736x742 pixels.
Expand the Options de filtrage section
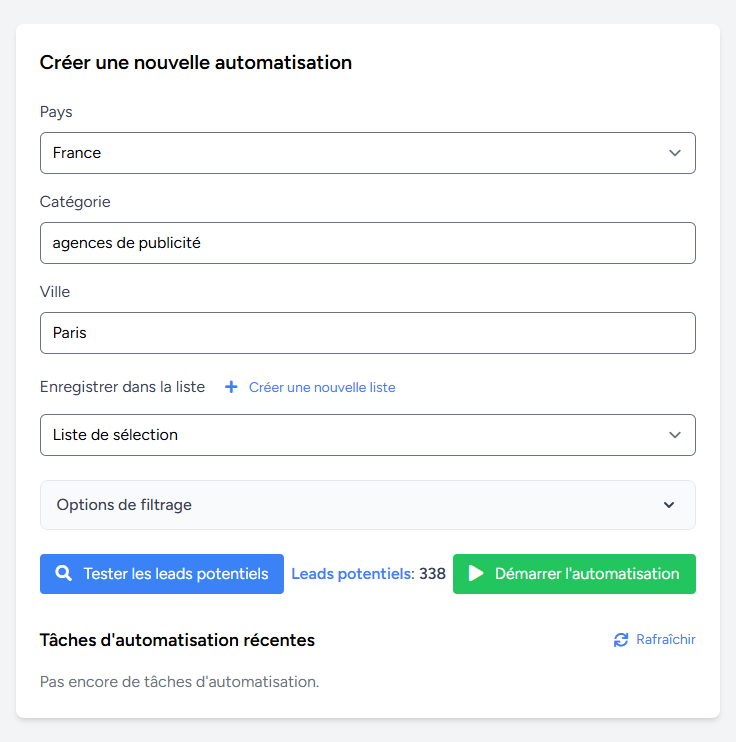368,505
